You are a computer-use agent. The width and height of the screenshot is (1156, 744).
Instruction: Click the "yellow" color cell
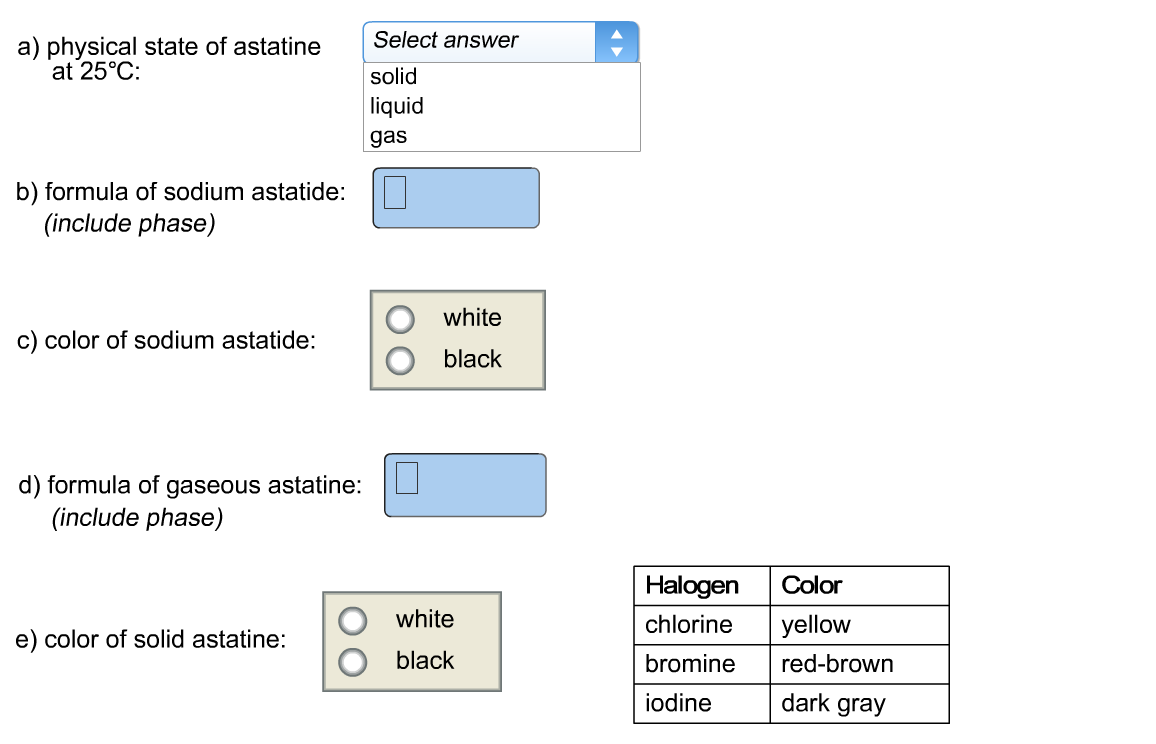[816, 625]
